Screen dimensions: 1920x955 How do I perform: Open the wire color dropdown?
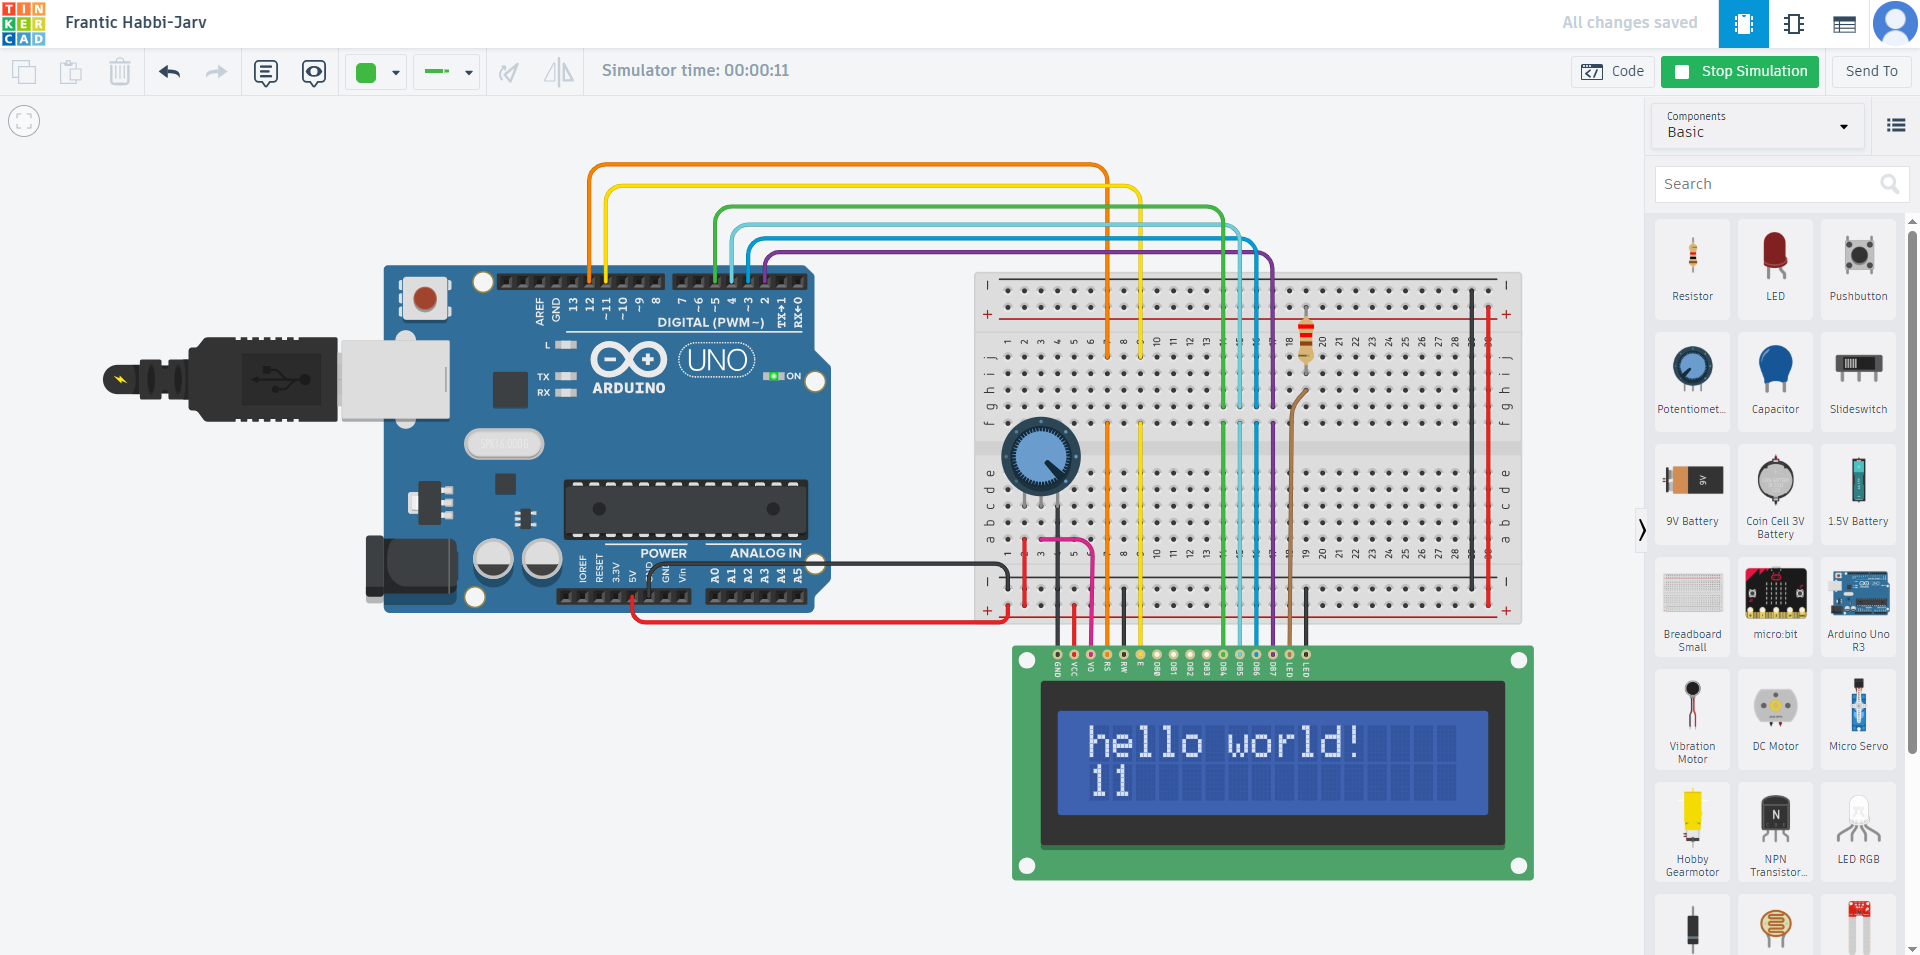point(376,72)
